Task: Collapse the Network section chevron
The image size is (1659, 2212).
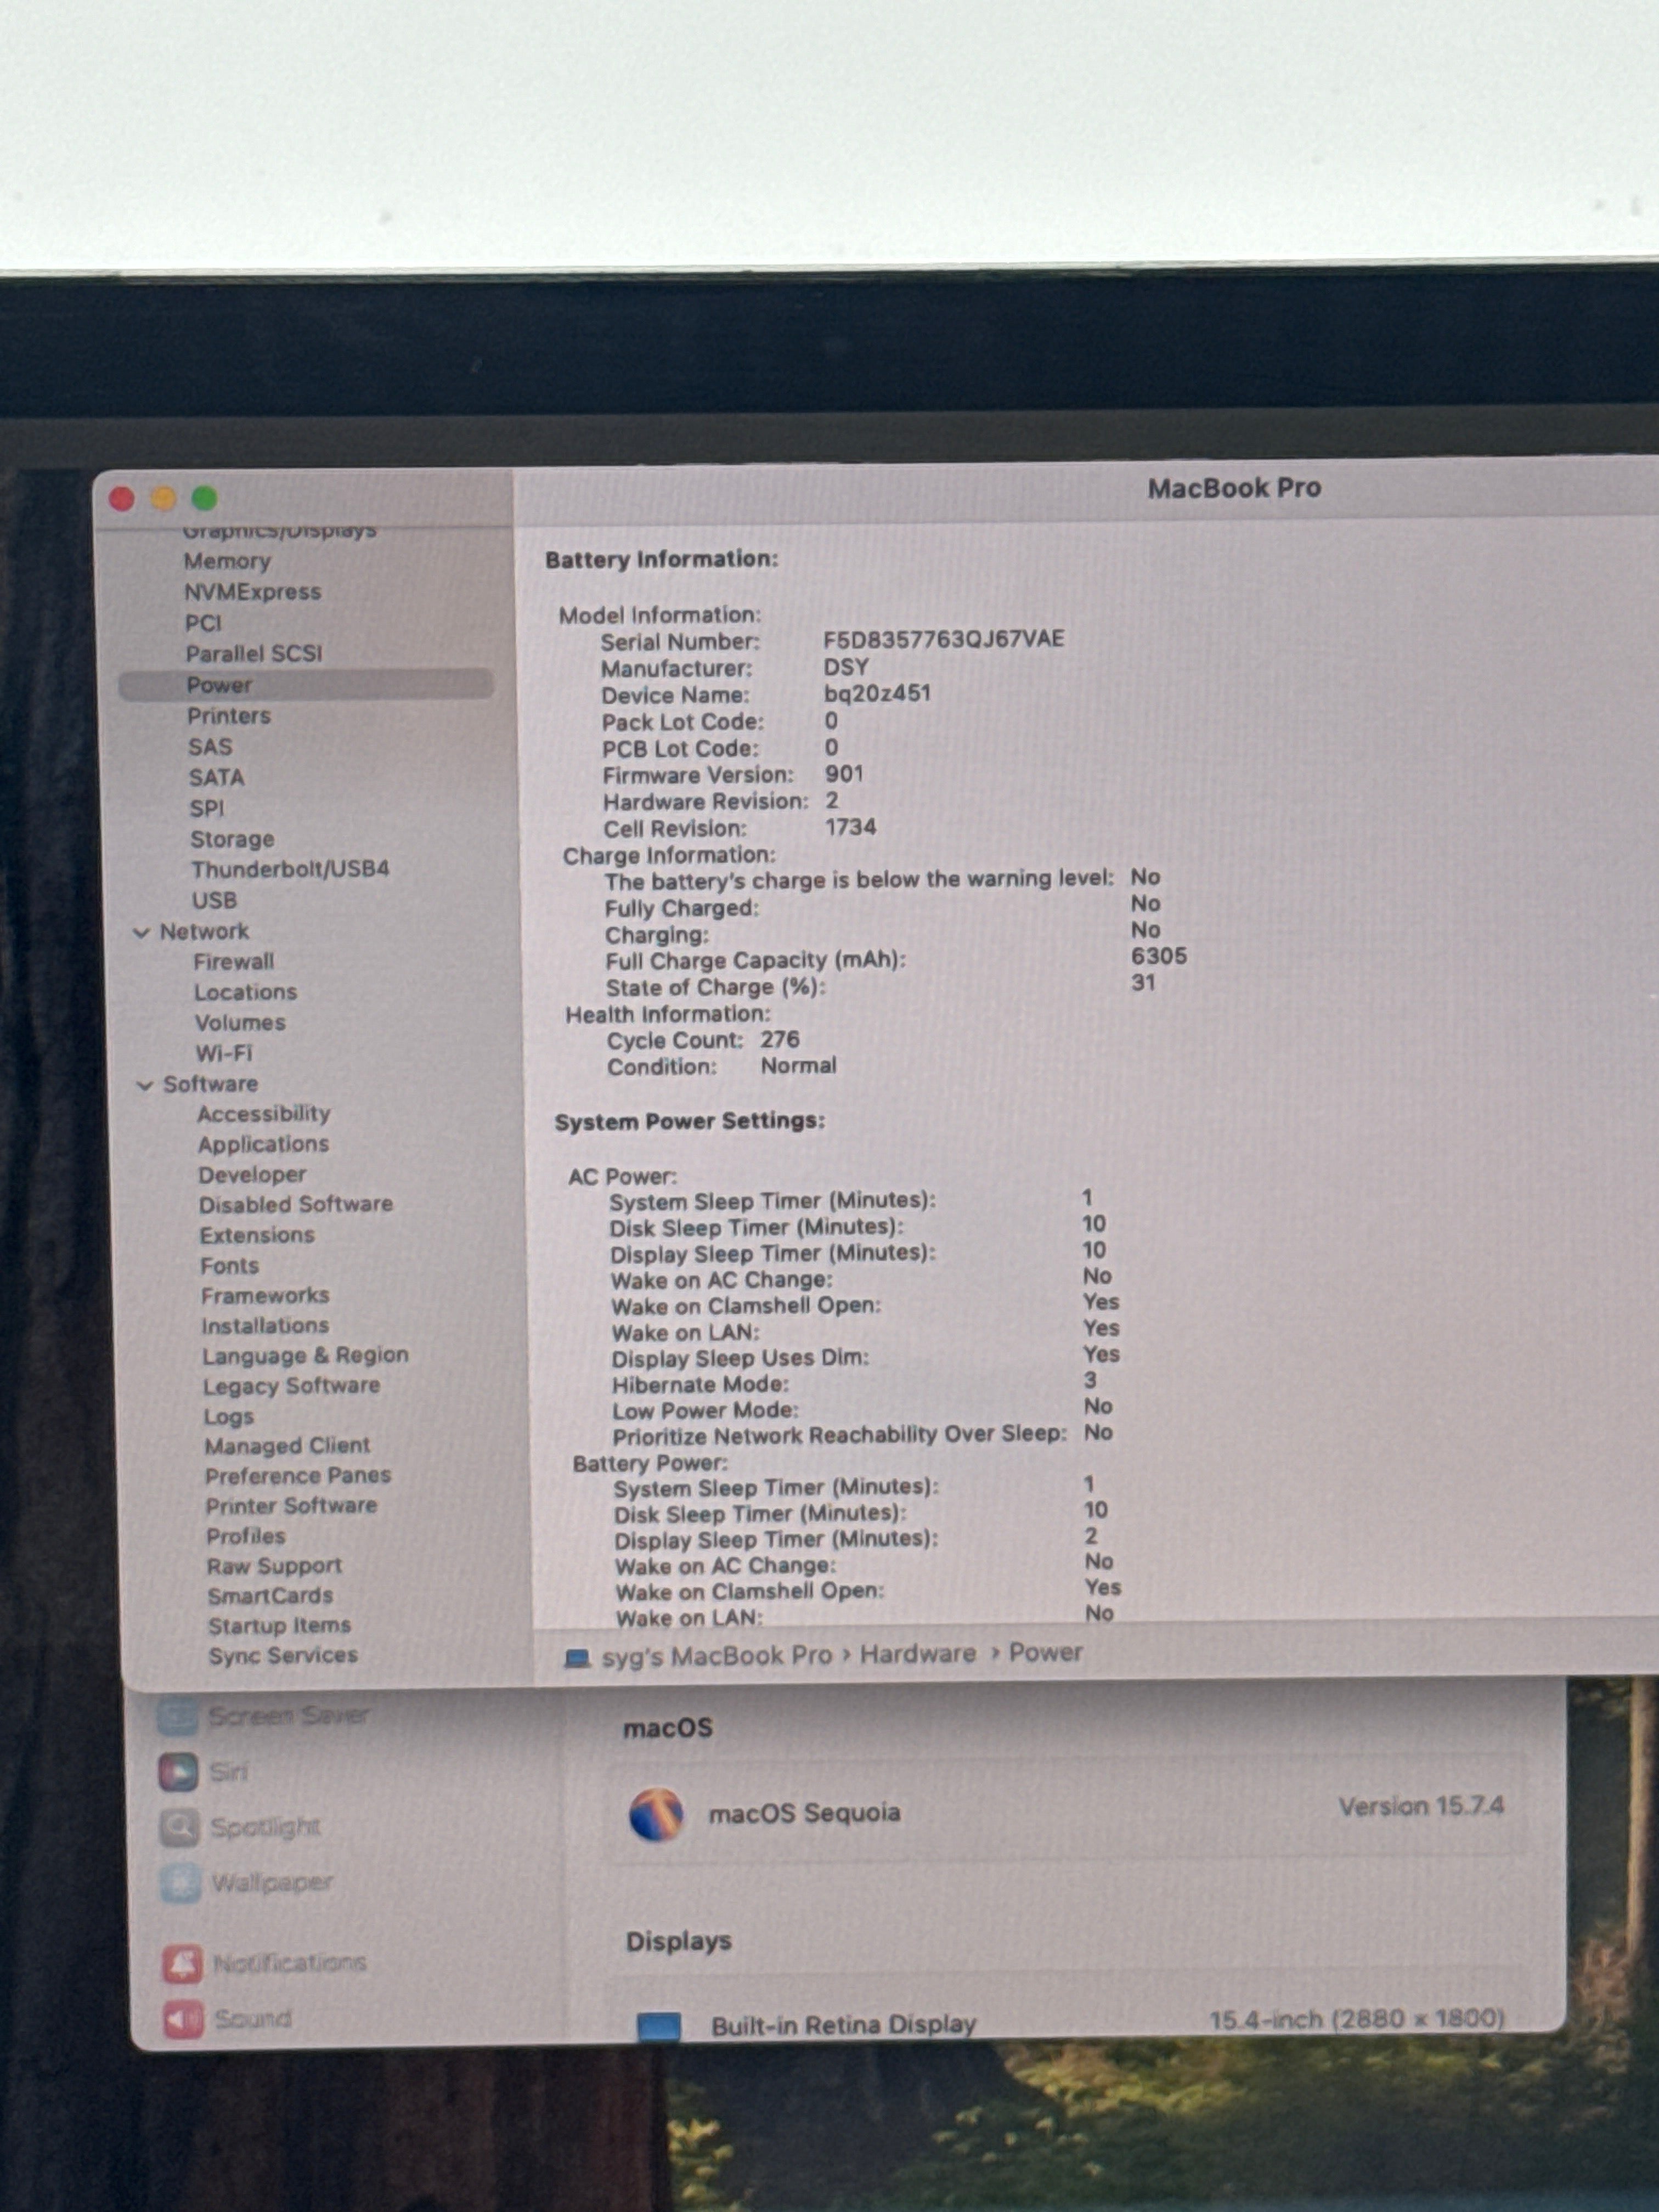Action: click(x=141, y=932)
